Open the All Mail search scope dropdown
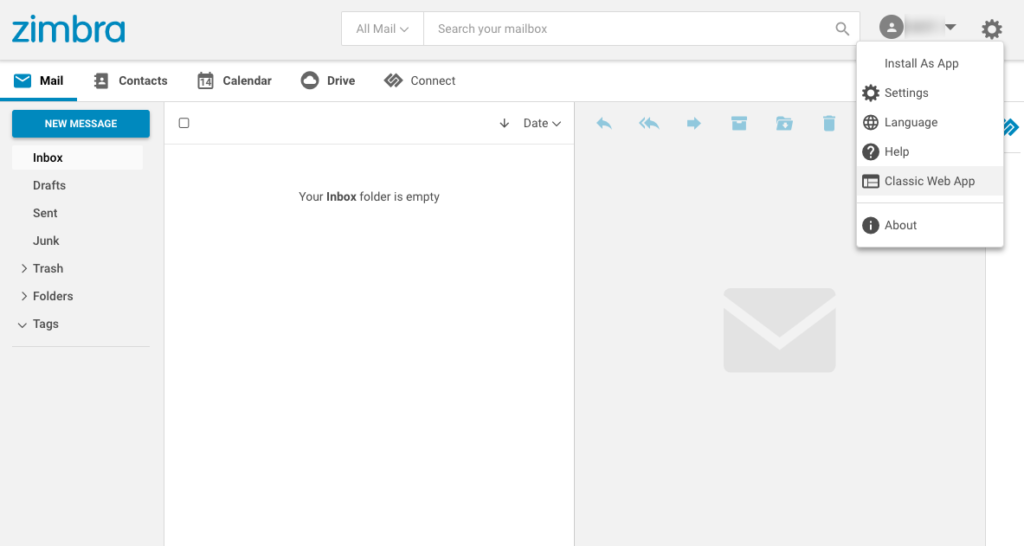The image size is (1024, 546). pyautogui.click(x=382, y=29)
